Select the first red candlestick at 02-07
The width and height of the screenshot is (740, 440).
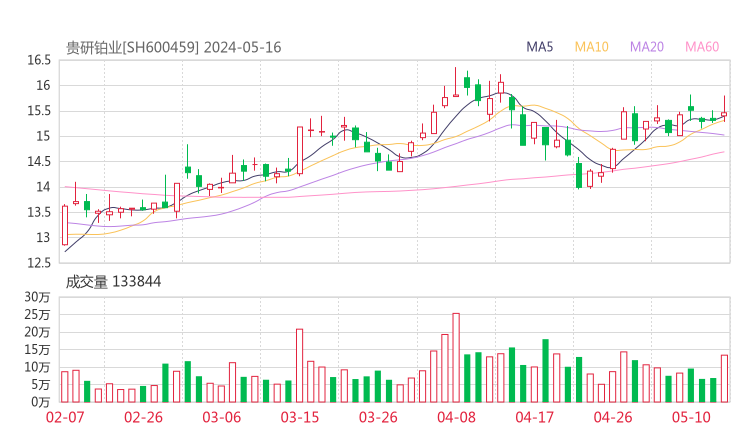(x=65, y=225)
